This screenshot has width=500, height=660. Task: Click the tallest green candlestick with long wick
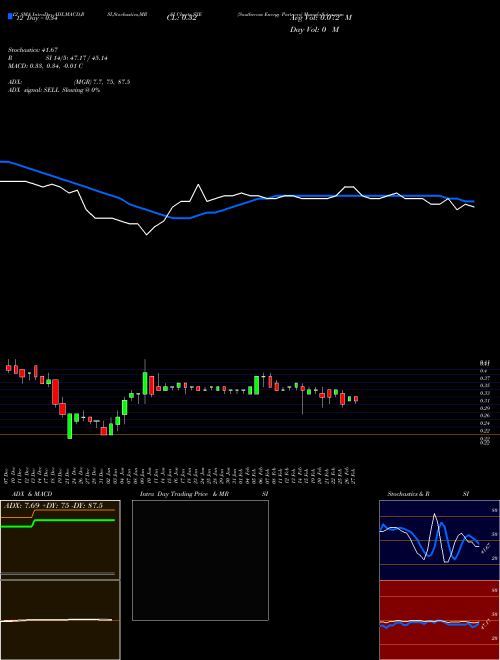point(145,382)
